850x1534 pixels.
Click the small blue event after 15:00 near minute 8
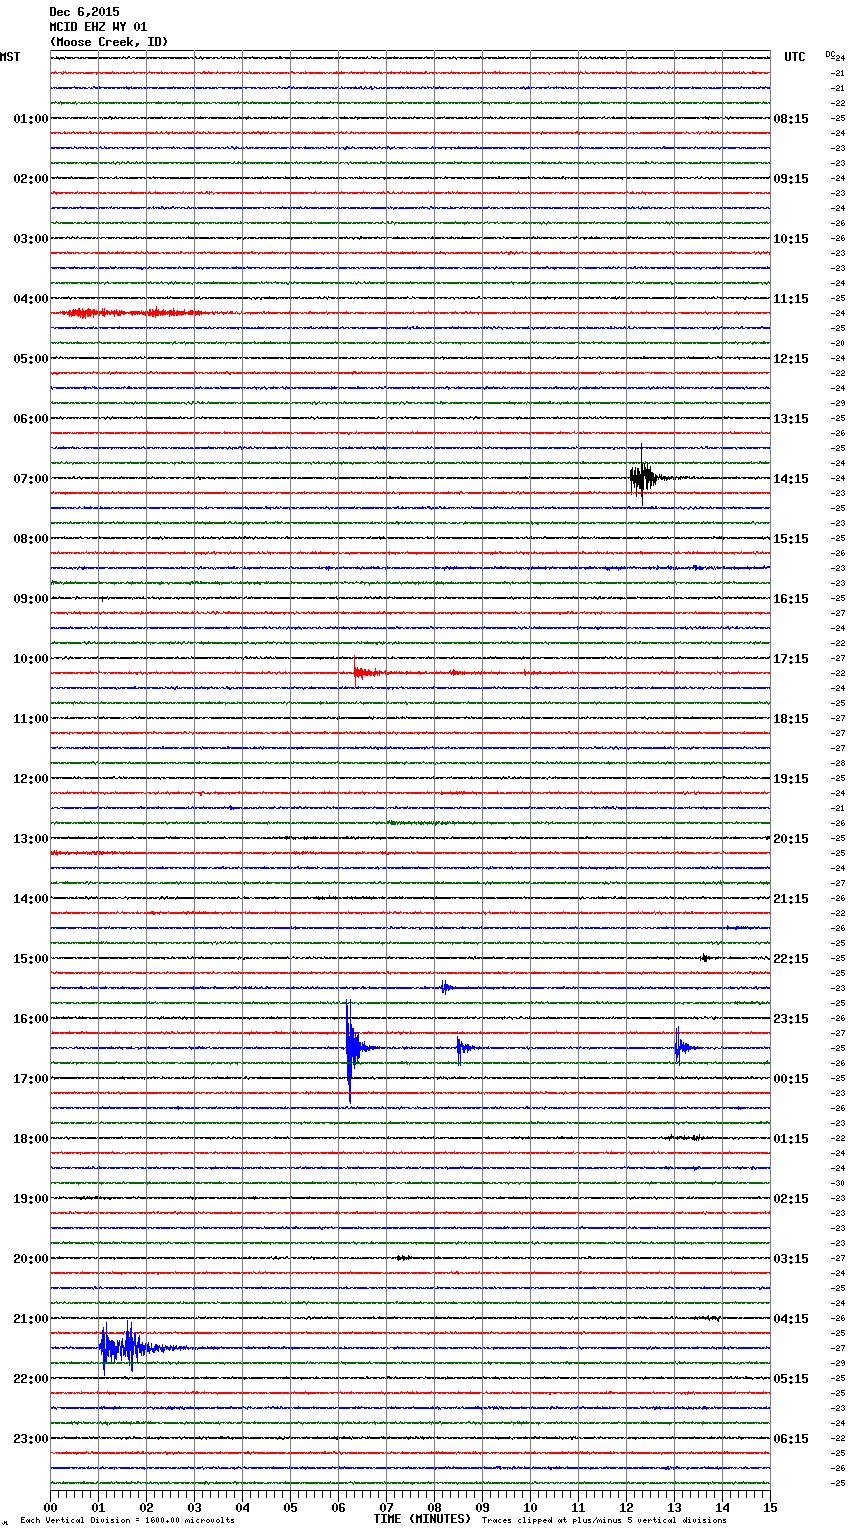pyautogui.click(x=446, y=988)
